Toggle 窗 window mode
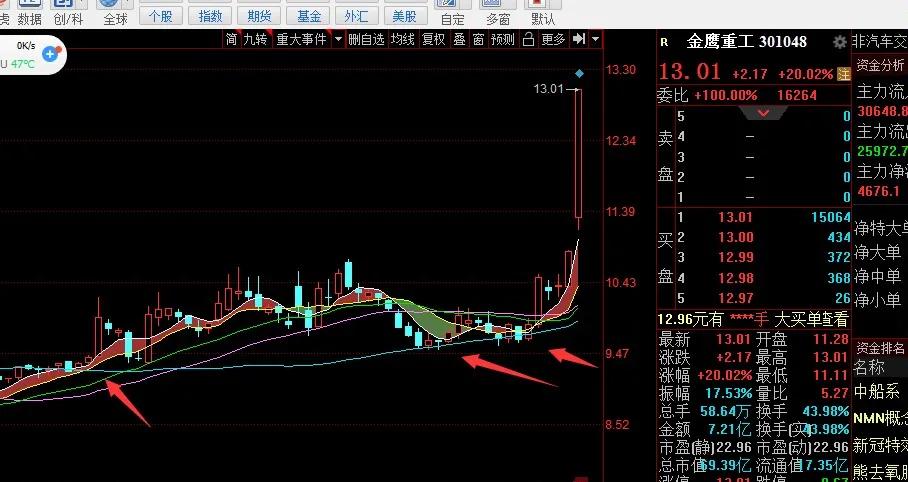The height and width of the screenshot is (482, 908). [478, 39]
